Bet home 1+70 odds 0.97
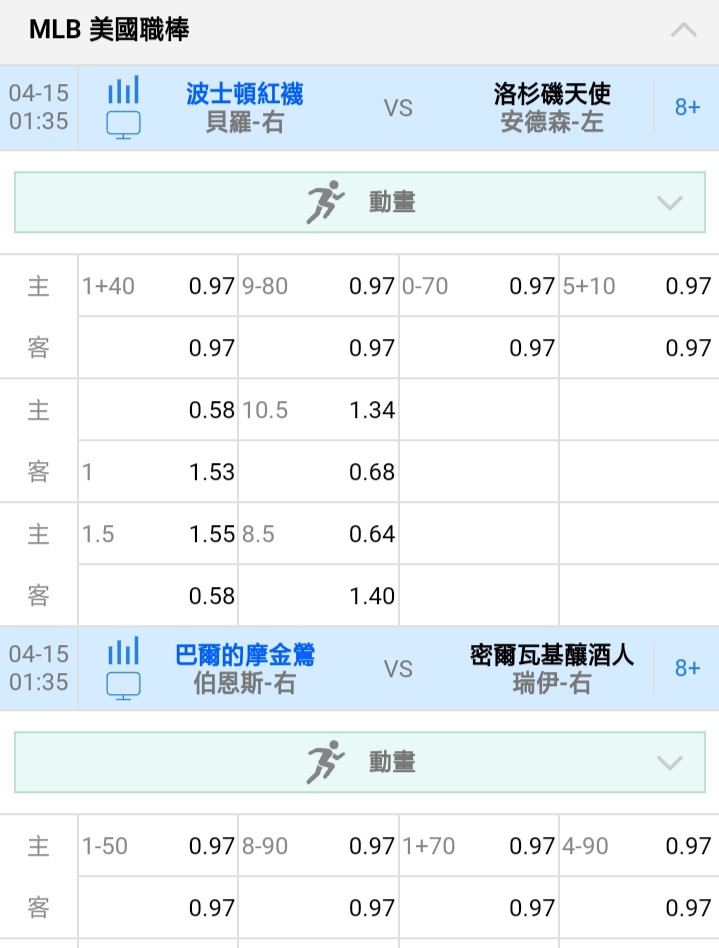719x948 pixels. [479, 846]
